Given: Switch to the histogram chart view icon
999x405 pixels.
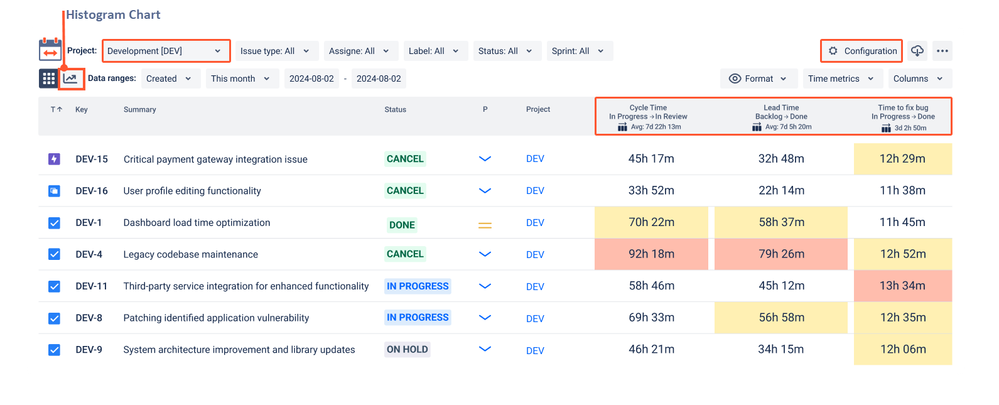Looking at the screenshot, I should (x=70, y=78).
